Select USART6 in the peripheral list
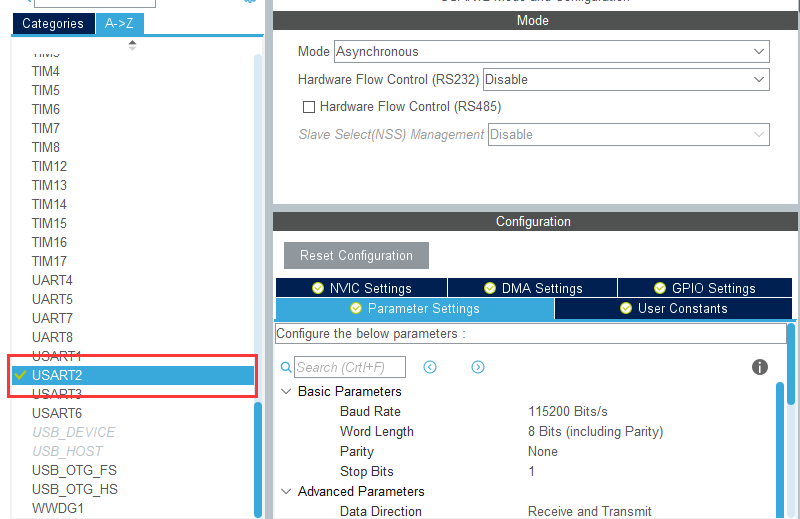 click(x=57, y=413)
